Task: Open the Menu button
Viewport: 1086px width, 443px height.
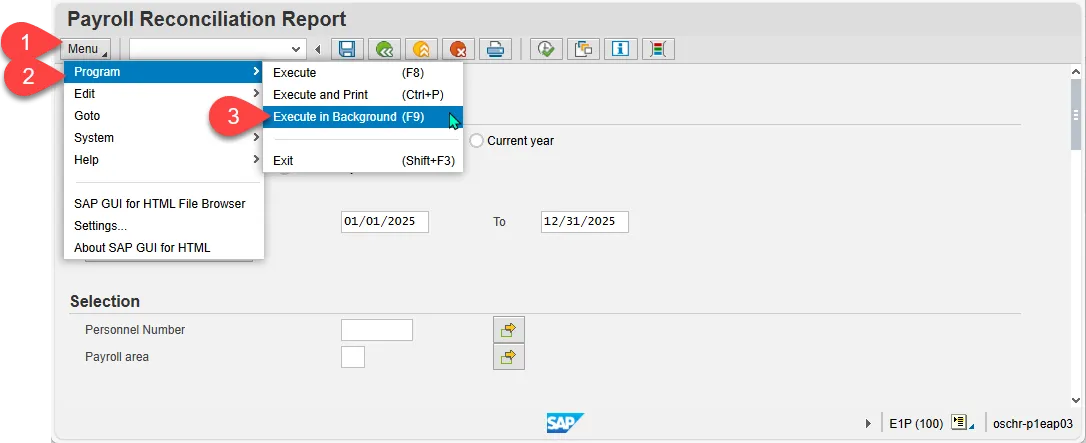Action: click(x=86, y=49)
